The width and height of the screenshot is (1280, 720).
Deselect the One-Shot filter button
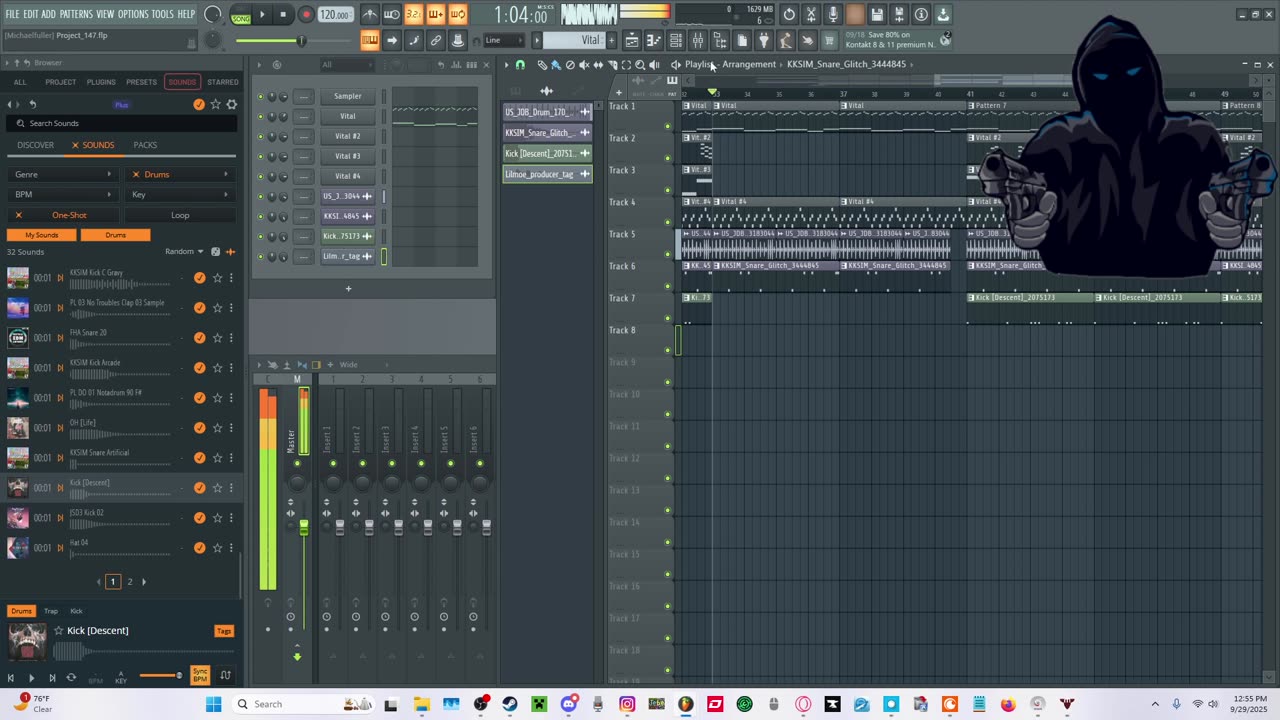tap(63, 215)
